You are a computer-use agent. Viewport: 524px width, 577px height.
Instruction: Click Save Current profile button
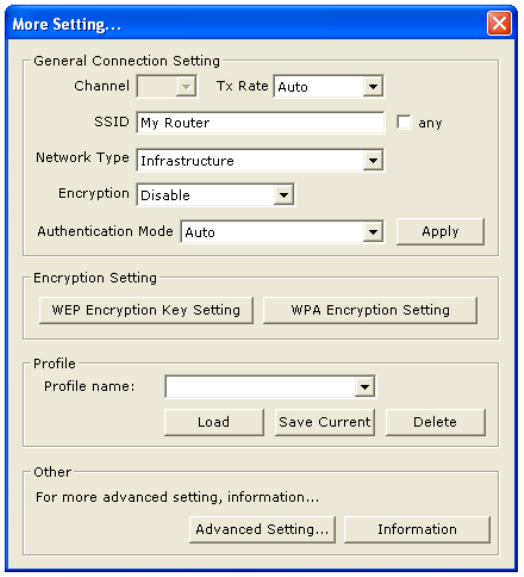coord(325,422)
